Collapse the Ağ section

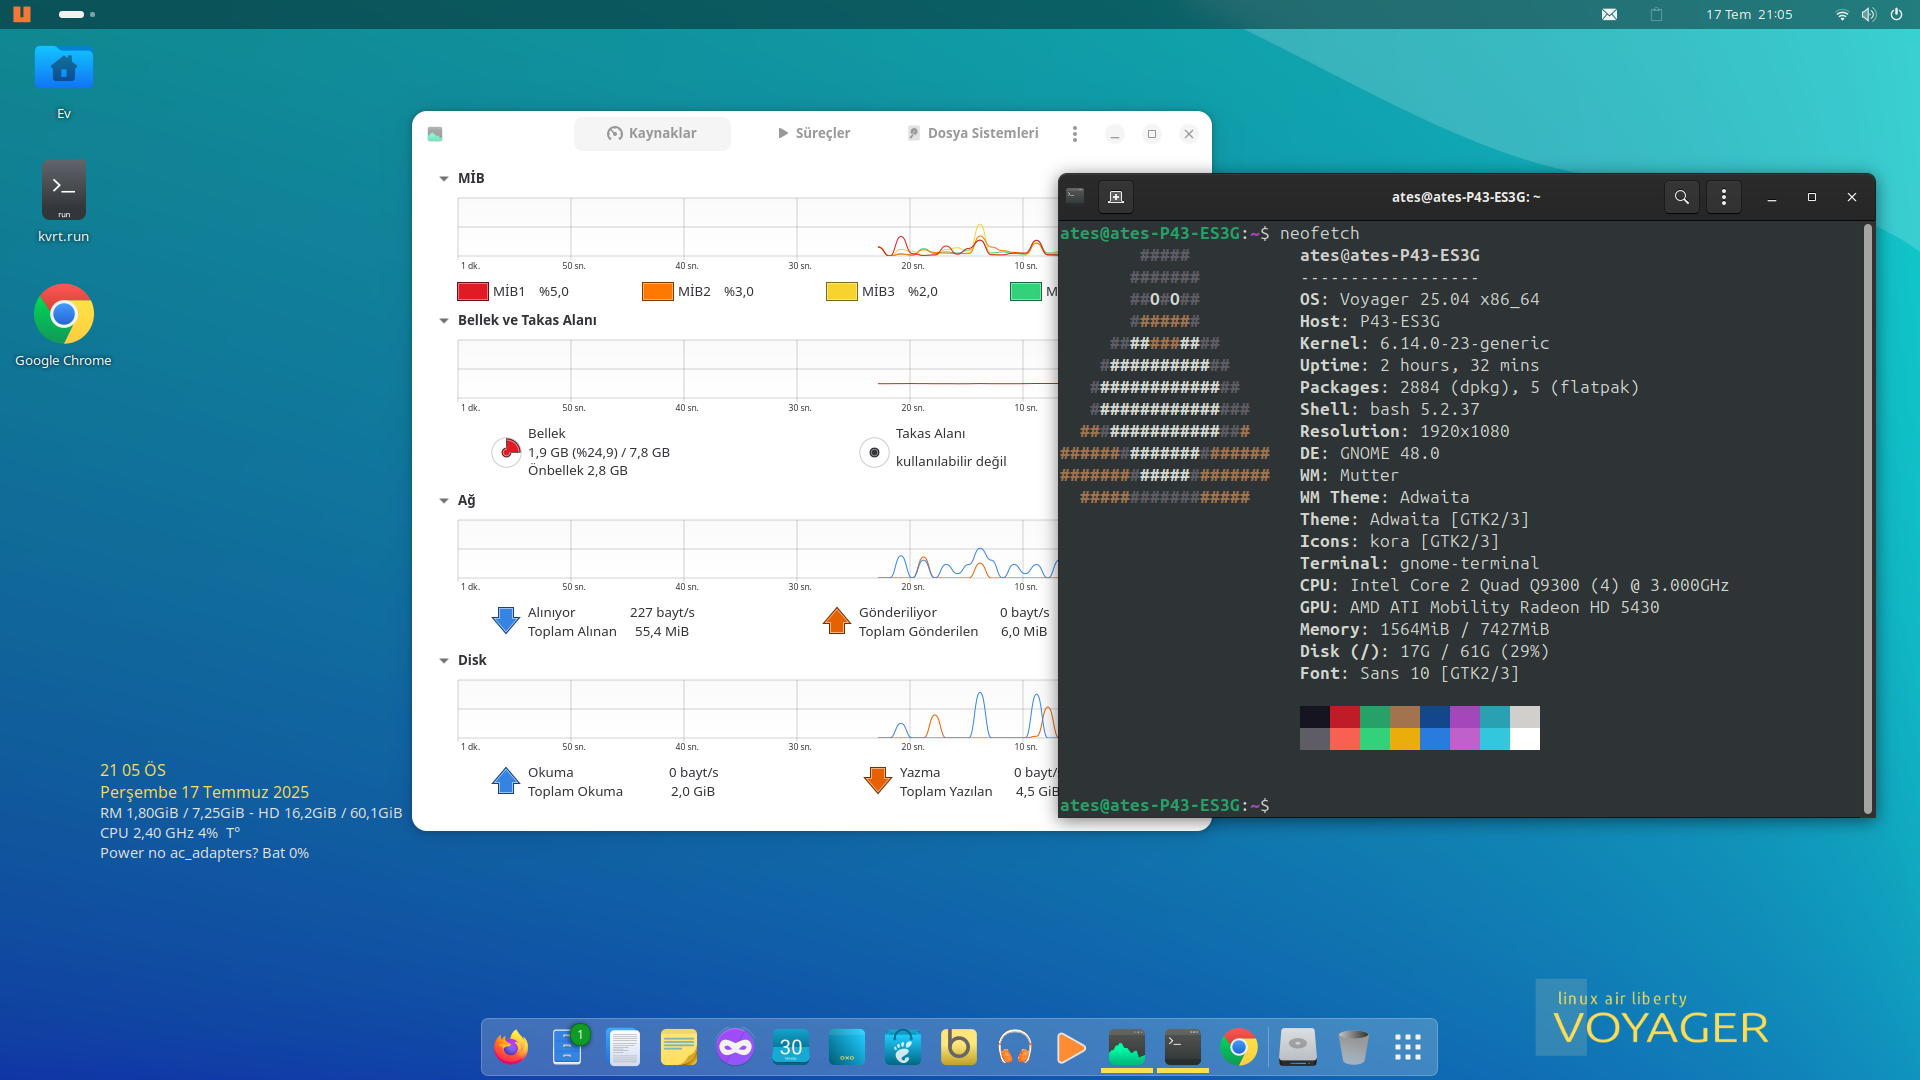point(444,501)
